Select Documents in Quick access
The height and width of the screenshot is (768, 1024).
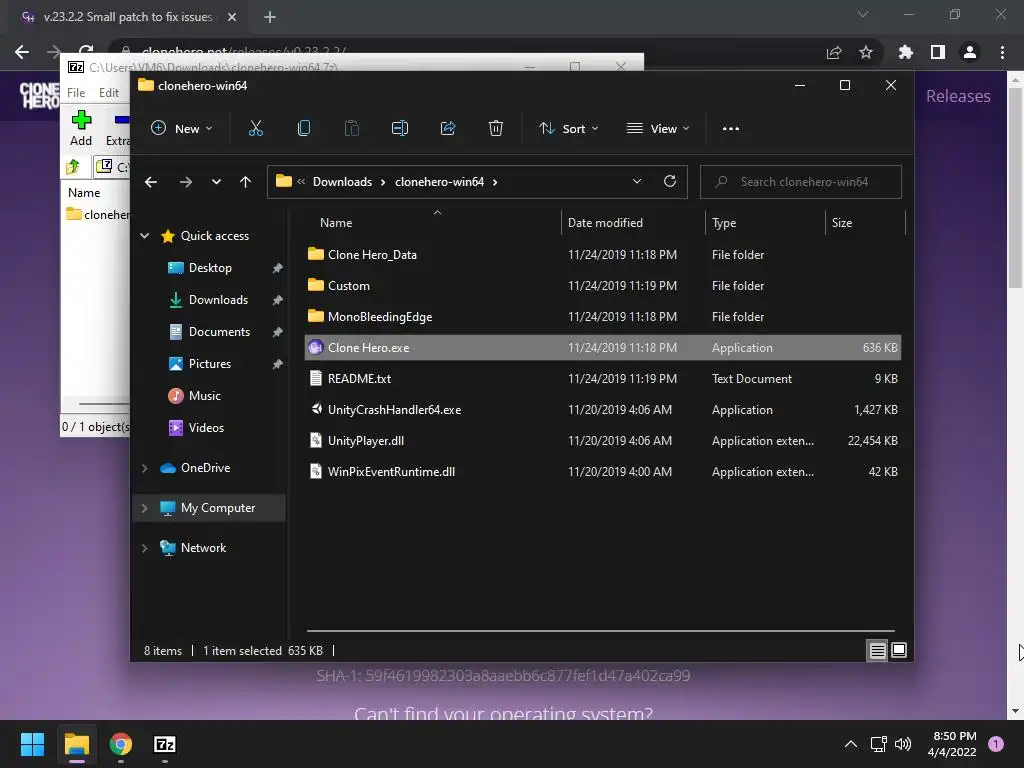[219, 332]
